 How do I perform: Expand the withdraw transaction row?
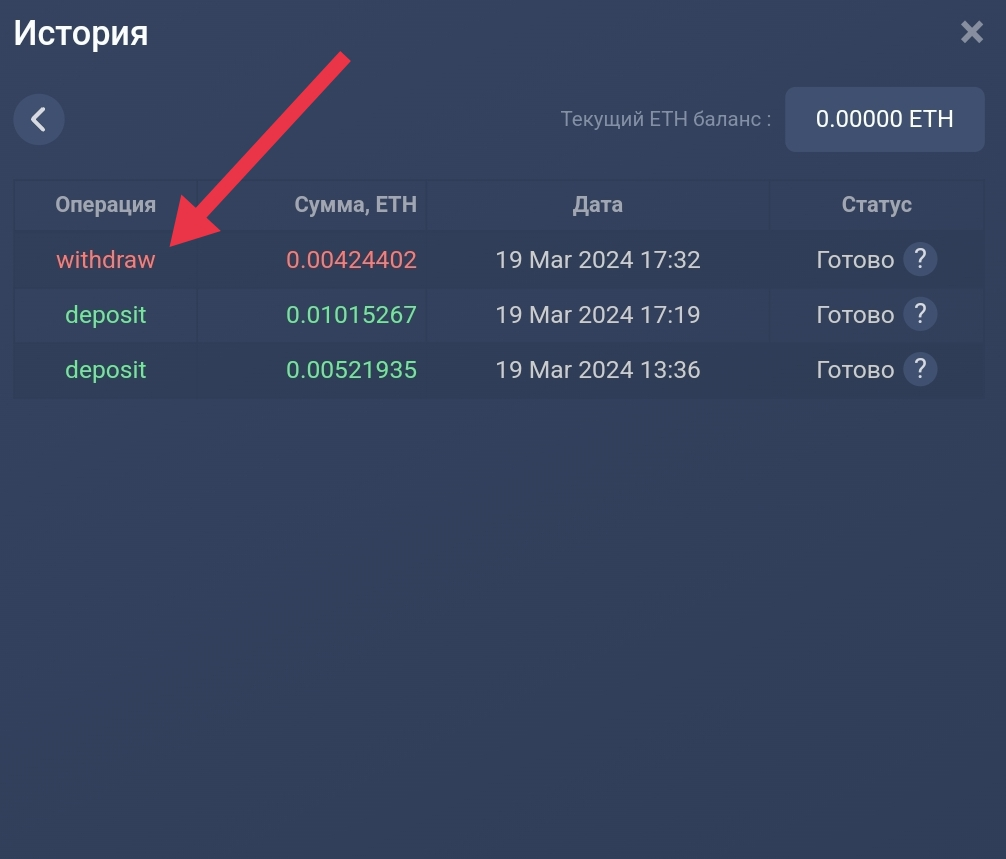pos(400,259)
